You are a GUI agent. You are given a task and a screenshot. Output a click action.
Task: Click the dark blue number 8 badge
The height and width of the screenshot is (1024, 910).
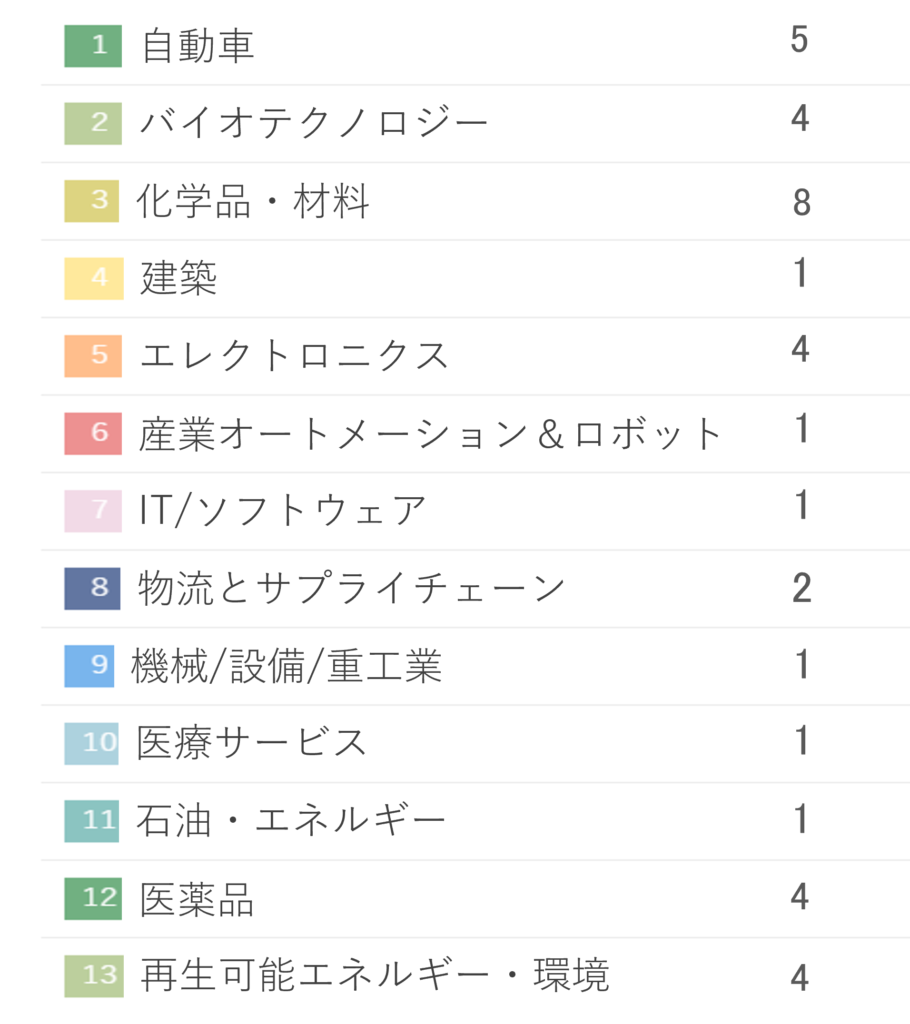tap(92, 588)
